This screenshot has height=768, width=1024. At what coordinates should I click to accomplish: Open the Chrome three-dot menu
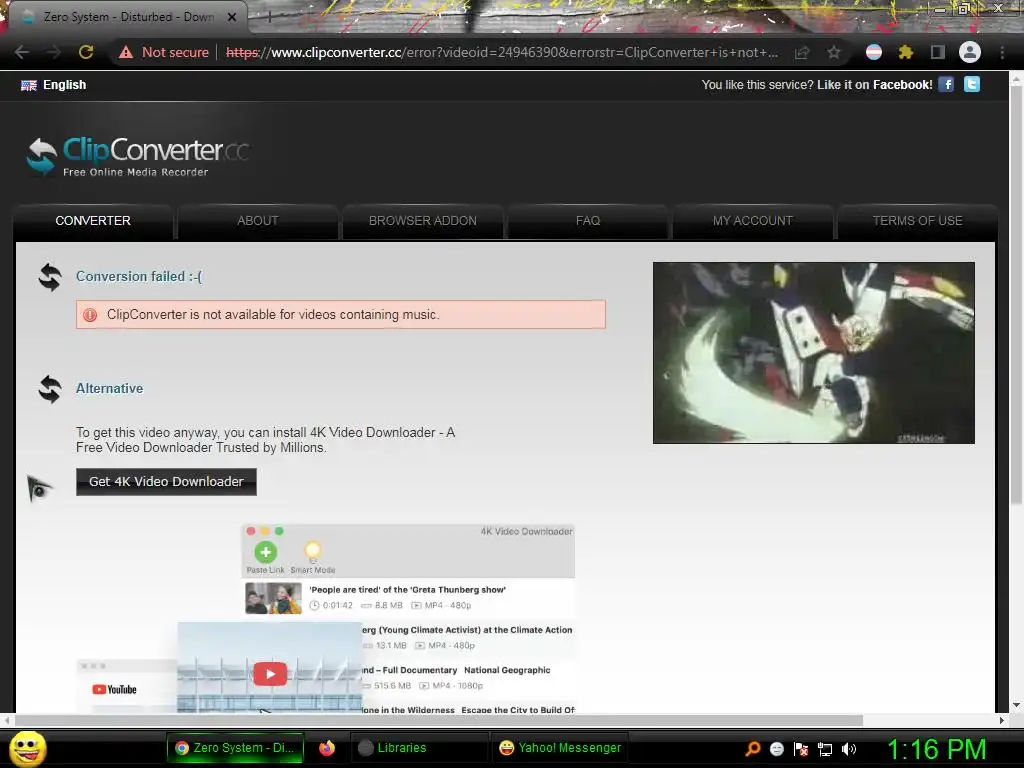pyautogui.click(x=1002, y=52)
